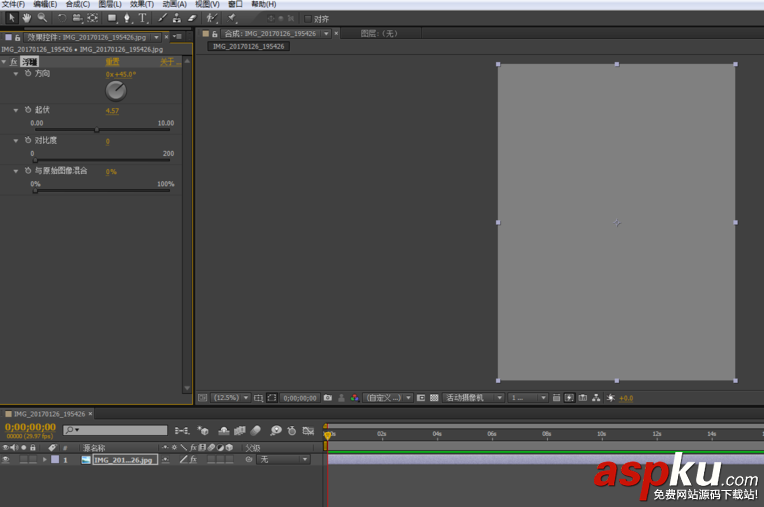Click the reset exposure icon

coord(611,398)
